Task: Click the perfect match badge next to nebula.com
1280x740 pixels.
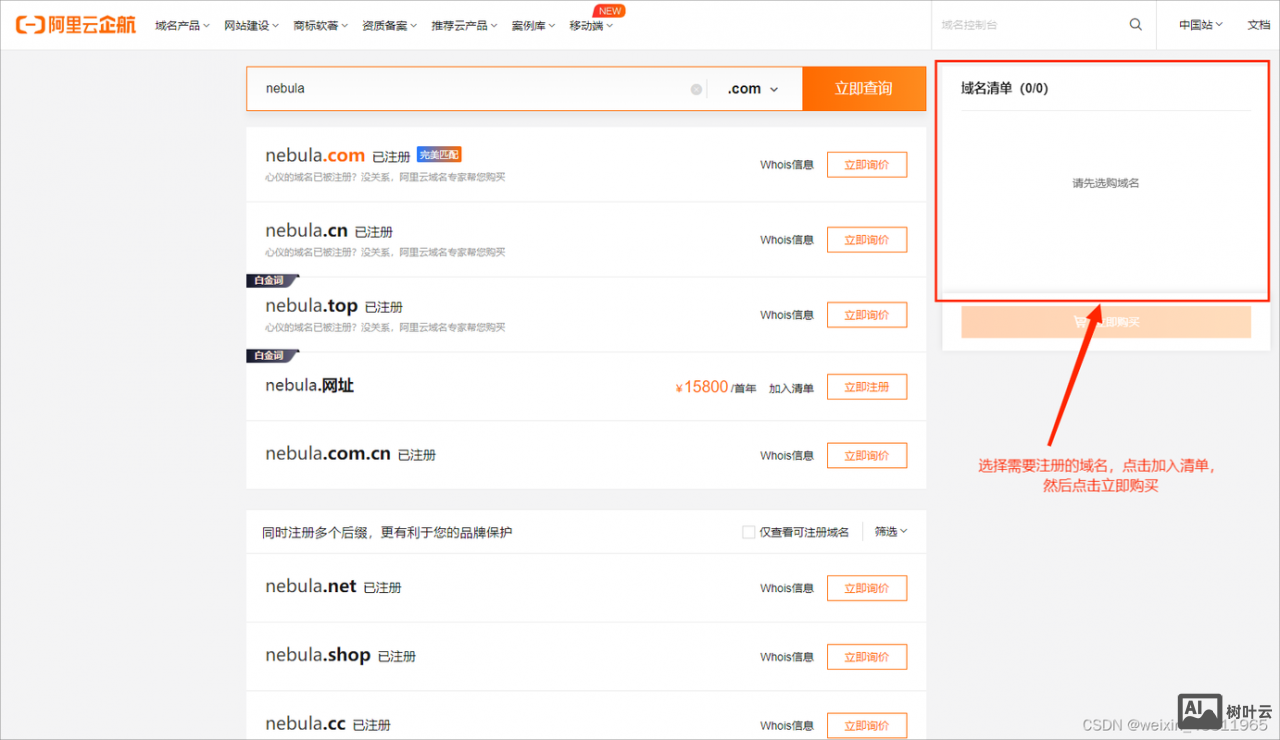Action: click(439, 155)
